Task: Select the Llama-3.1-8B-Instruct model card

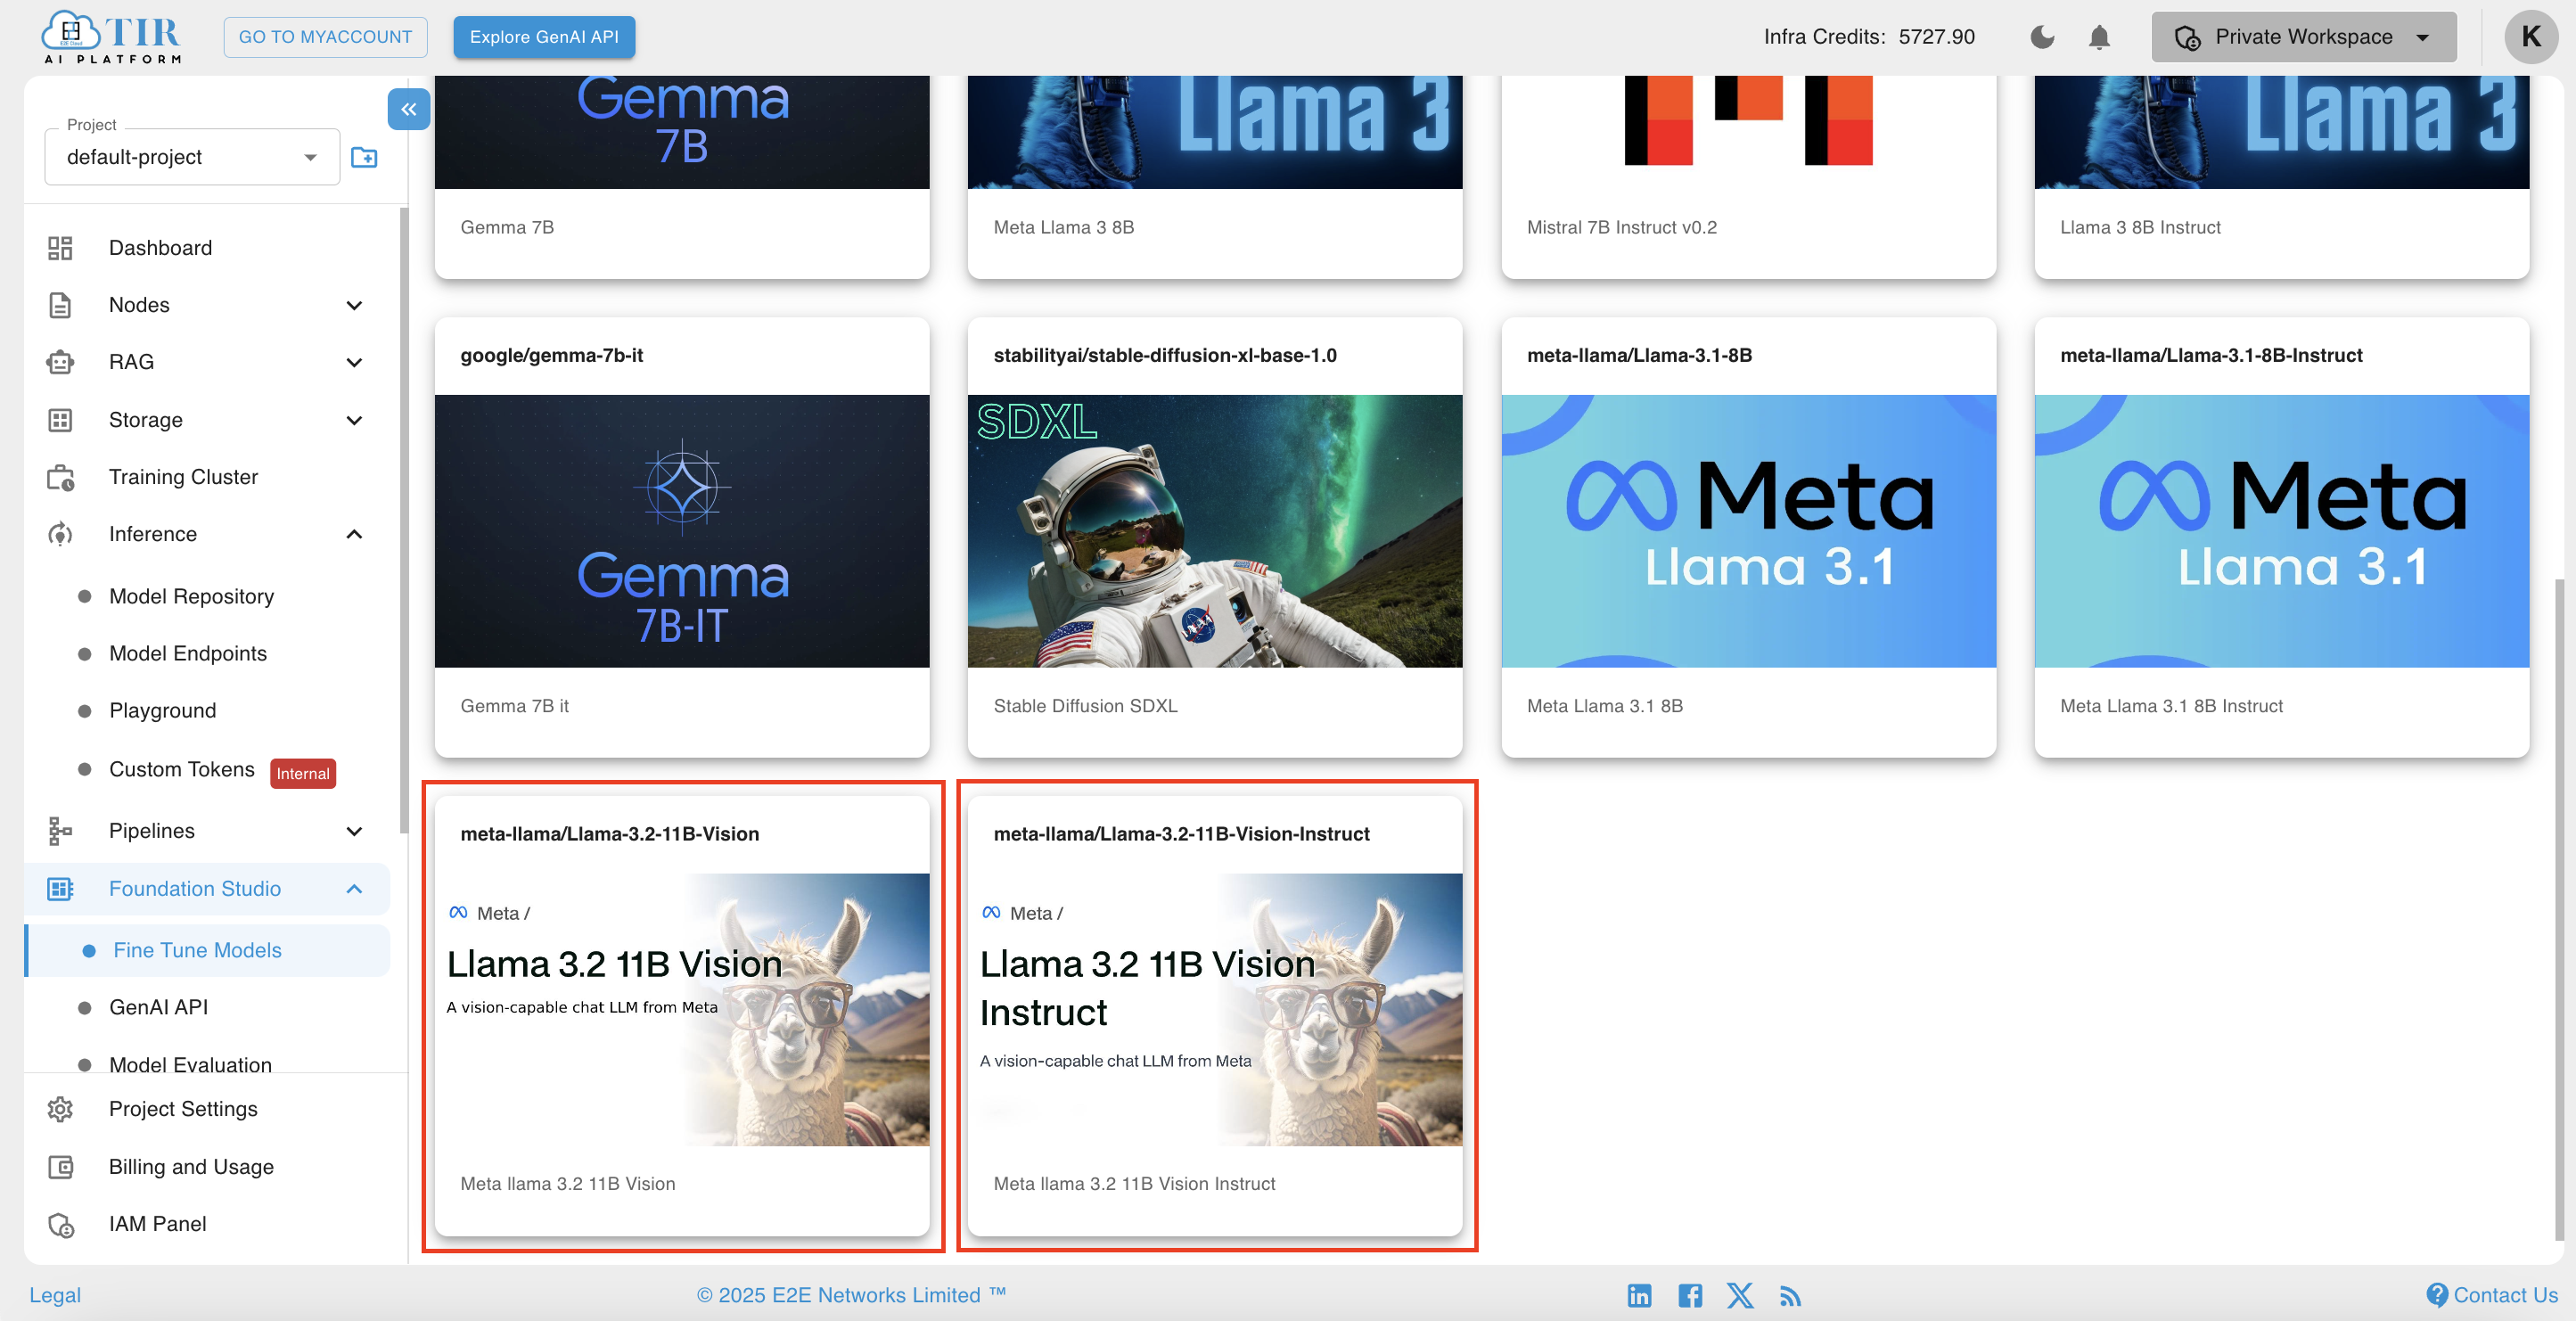Action: click(2282, 537)
